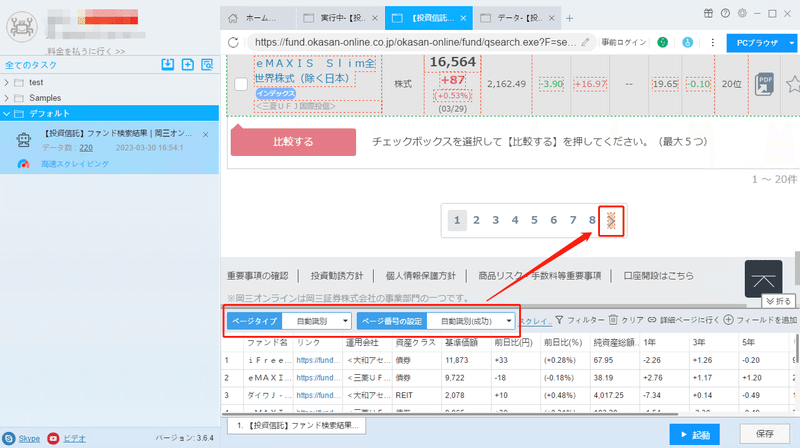This screenshot has height=448, width=800.
Task: Open row 1 fund link in data table
Action: 318,360
